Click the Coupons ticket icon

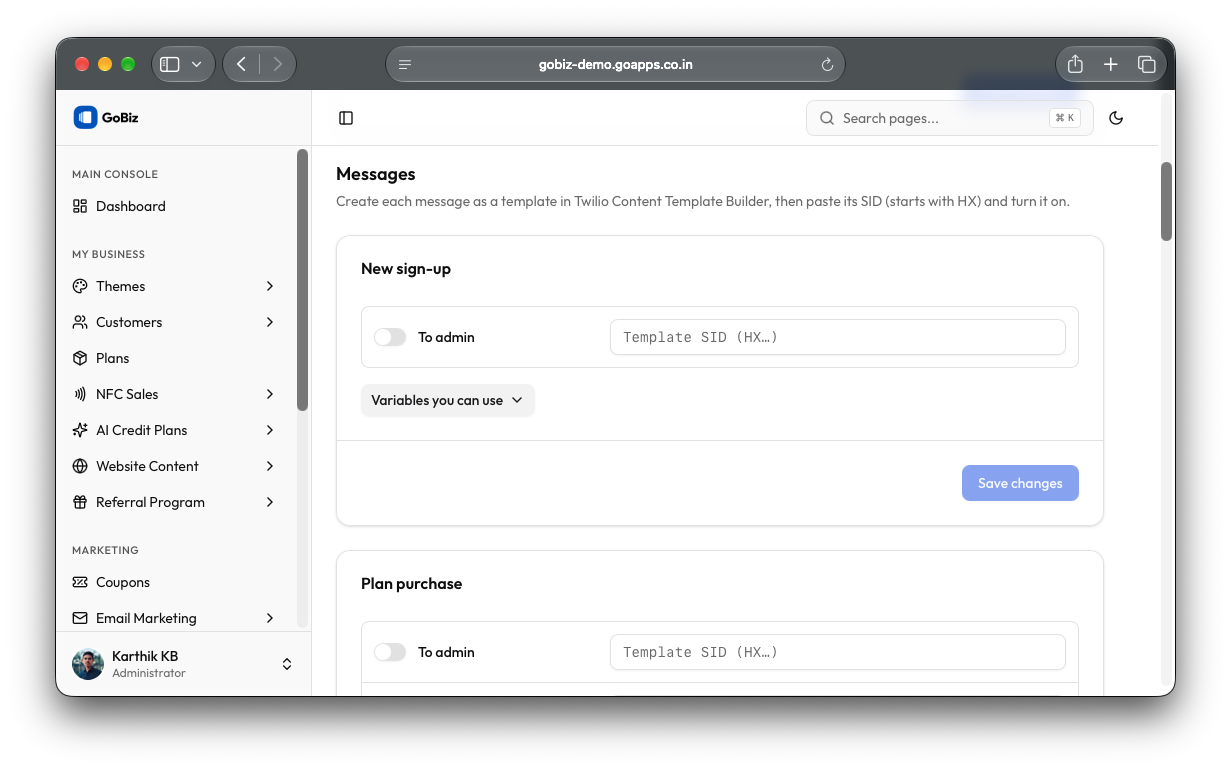pyautogui.click(x=80, y=582)
